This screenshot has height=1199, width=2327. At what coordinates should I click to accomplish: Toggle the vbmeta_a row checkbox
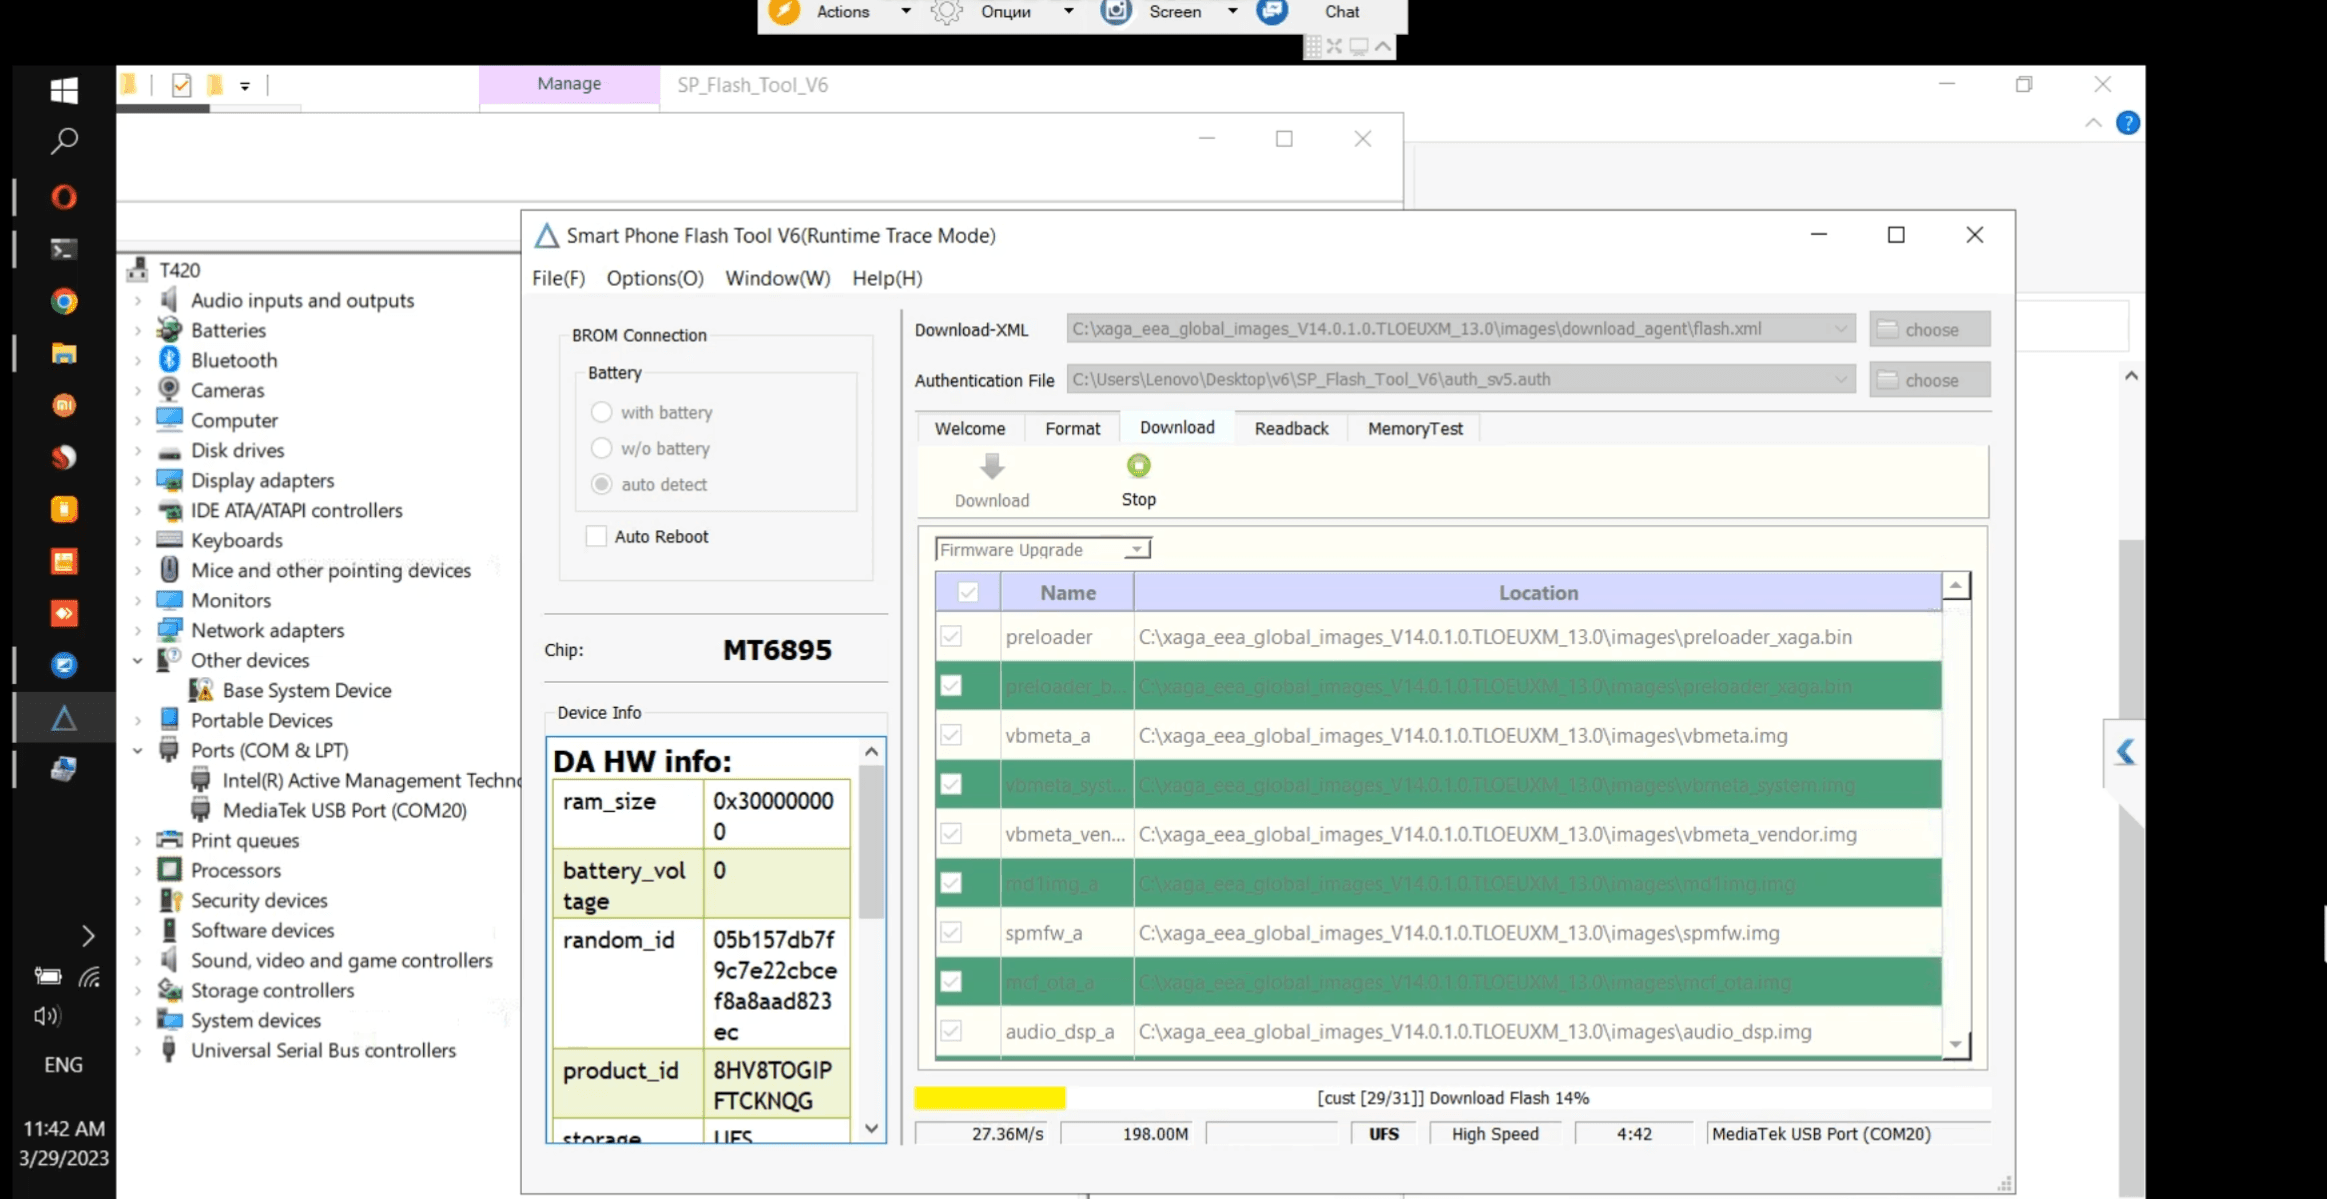coord(951,735)
